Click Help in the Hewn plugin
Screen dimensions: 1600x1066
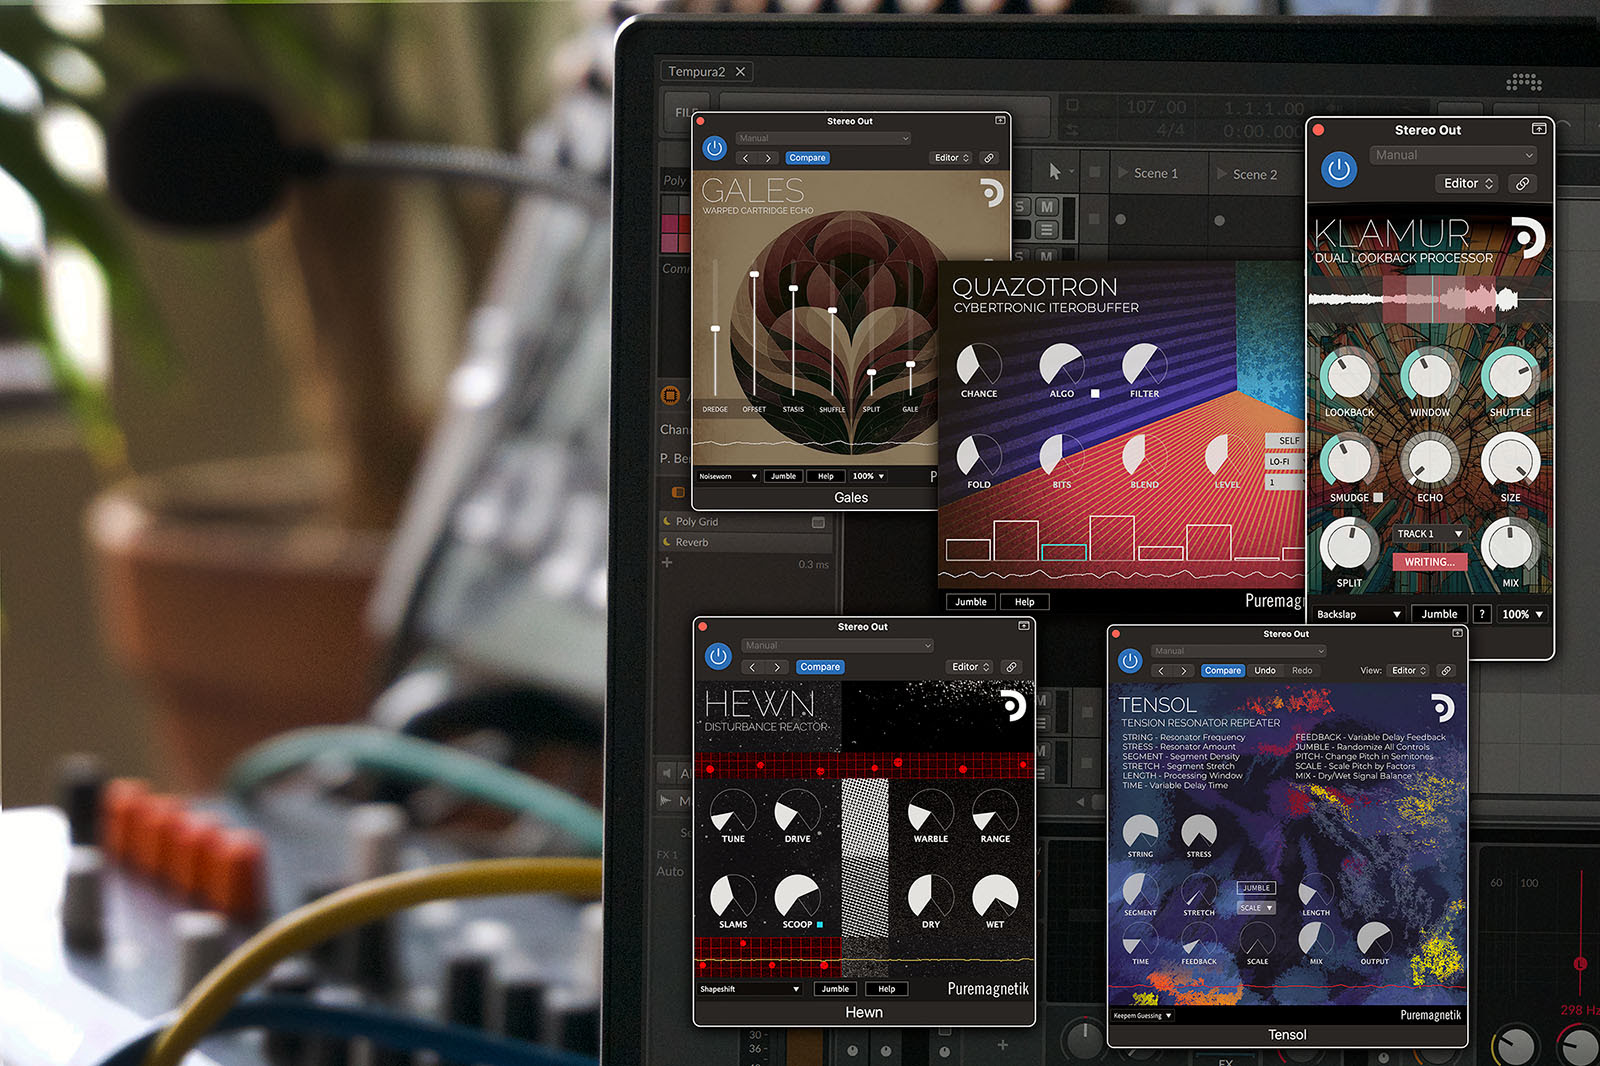click(886, 989)
